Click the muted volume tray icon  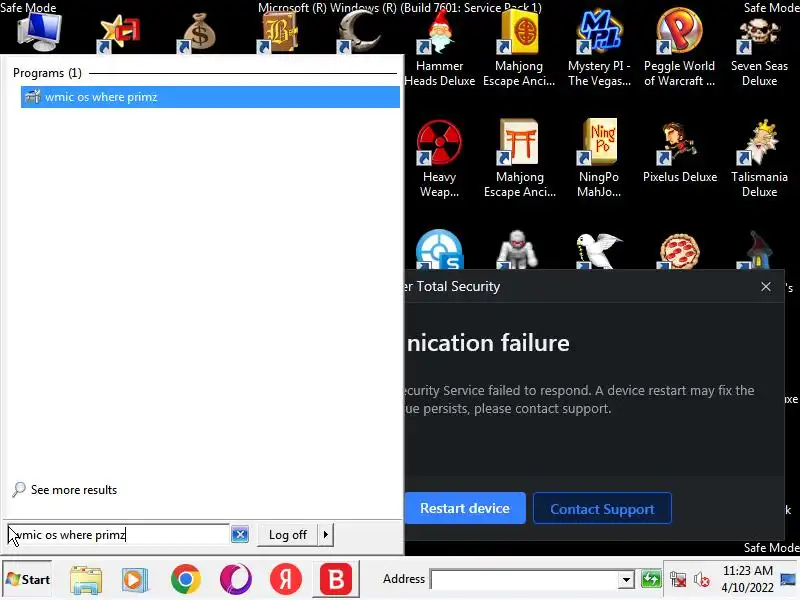(702, 580)
